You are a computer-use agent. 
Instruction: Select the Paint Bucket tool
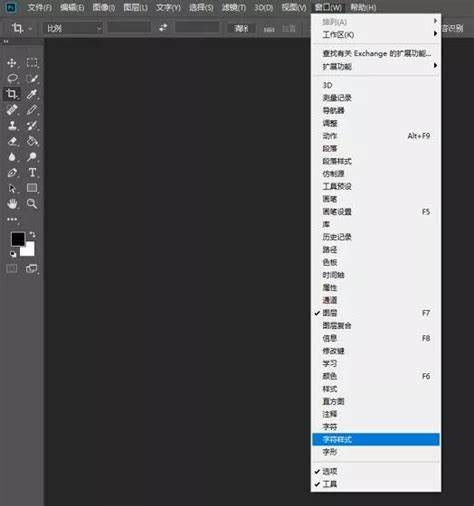(x=32, y=141)
